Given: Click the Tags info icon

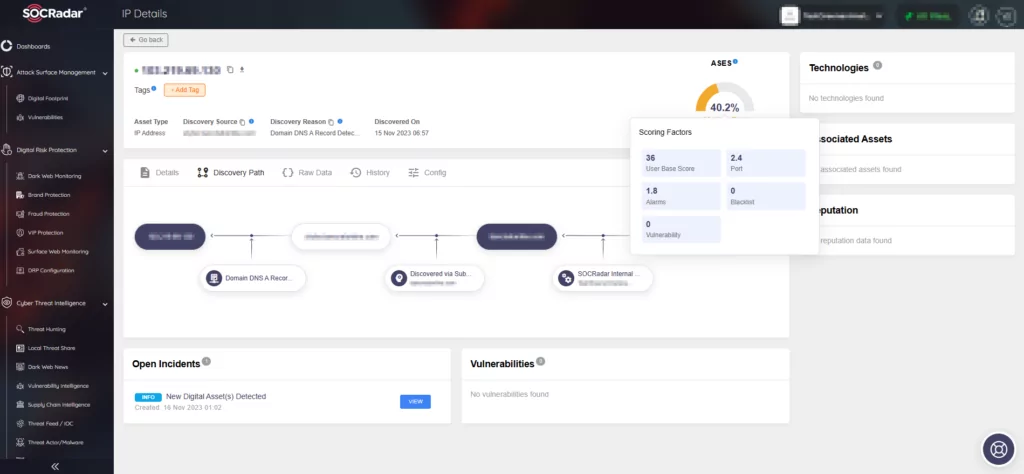Looking at the screenshot, I should click(154, 88).
